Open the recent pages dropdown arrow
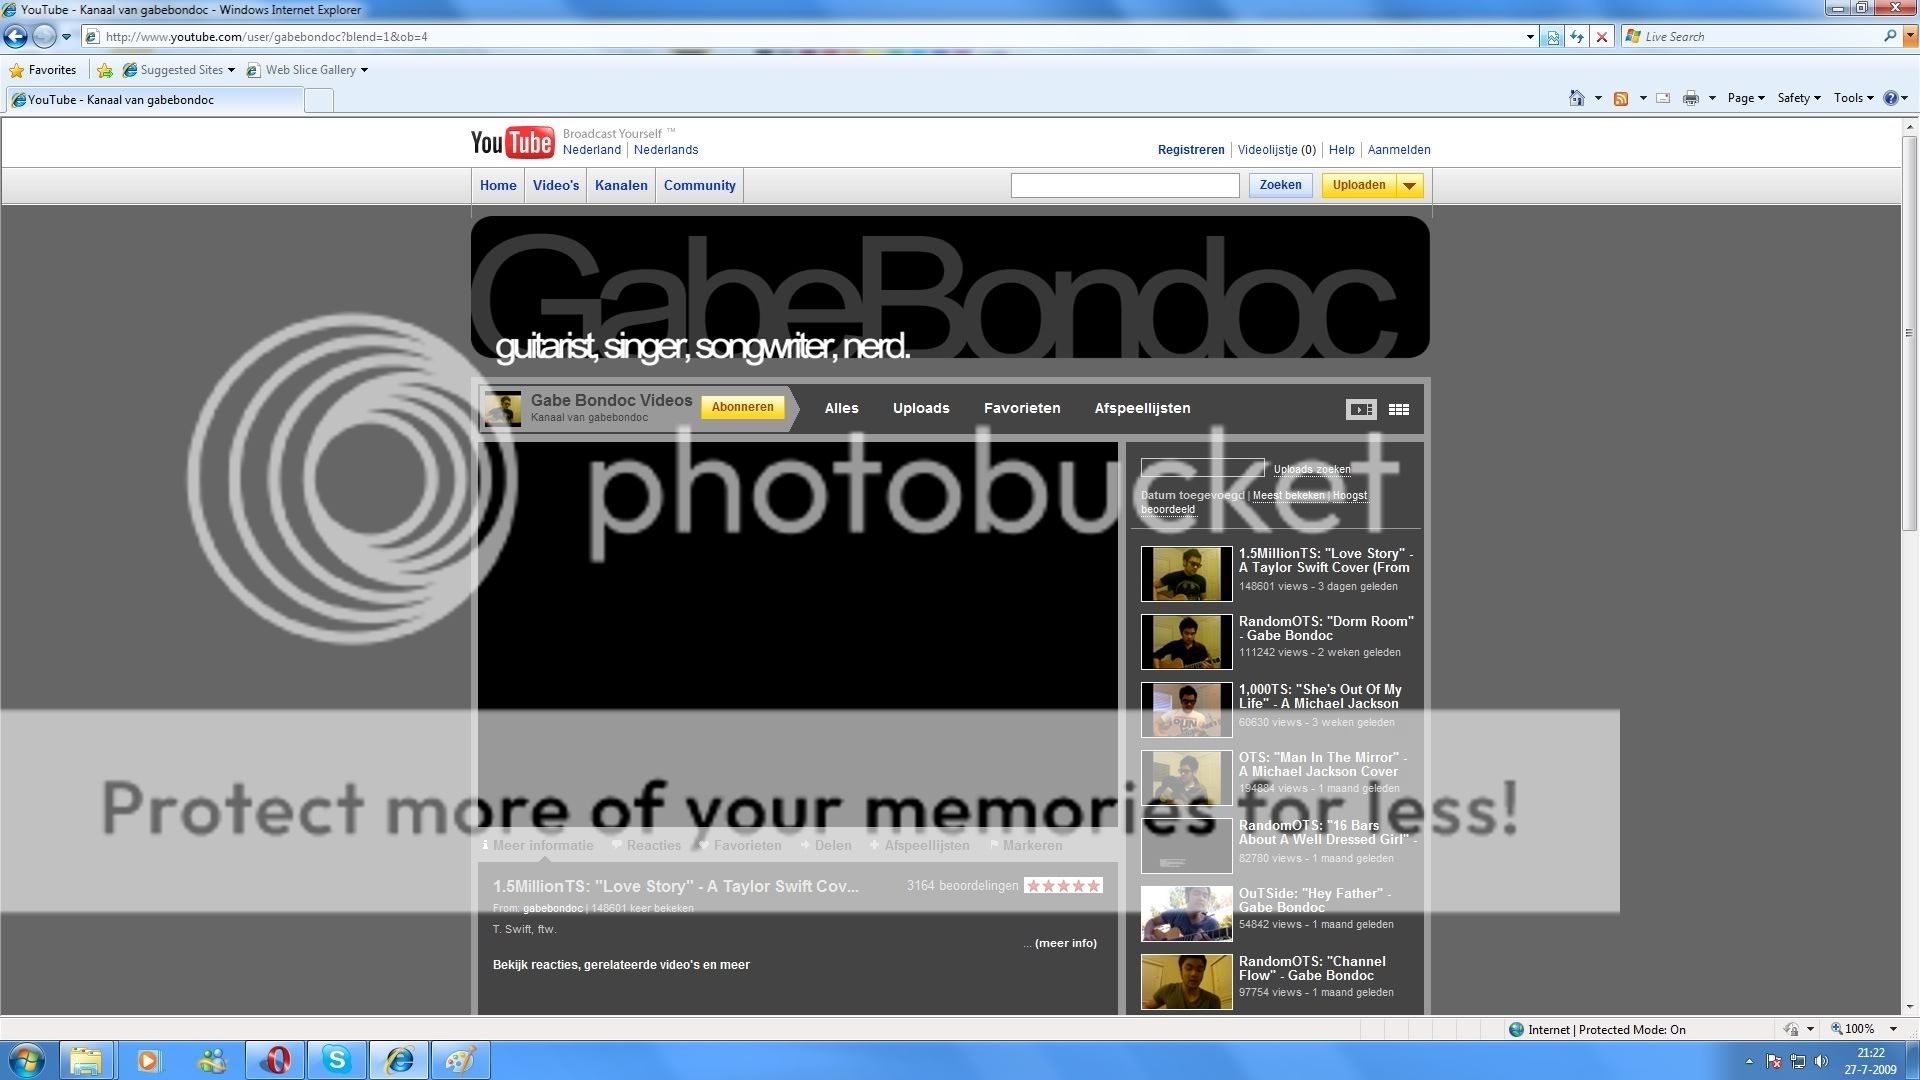Screen dimensions: 1920x1080 pyautogui.click(x=67, y=37)
